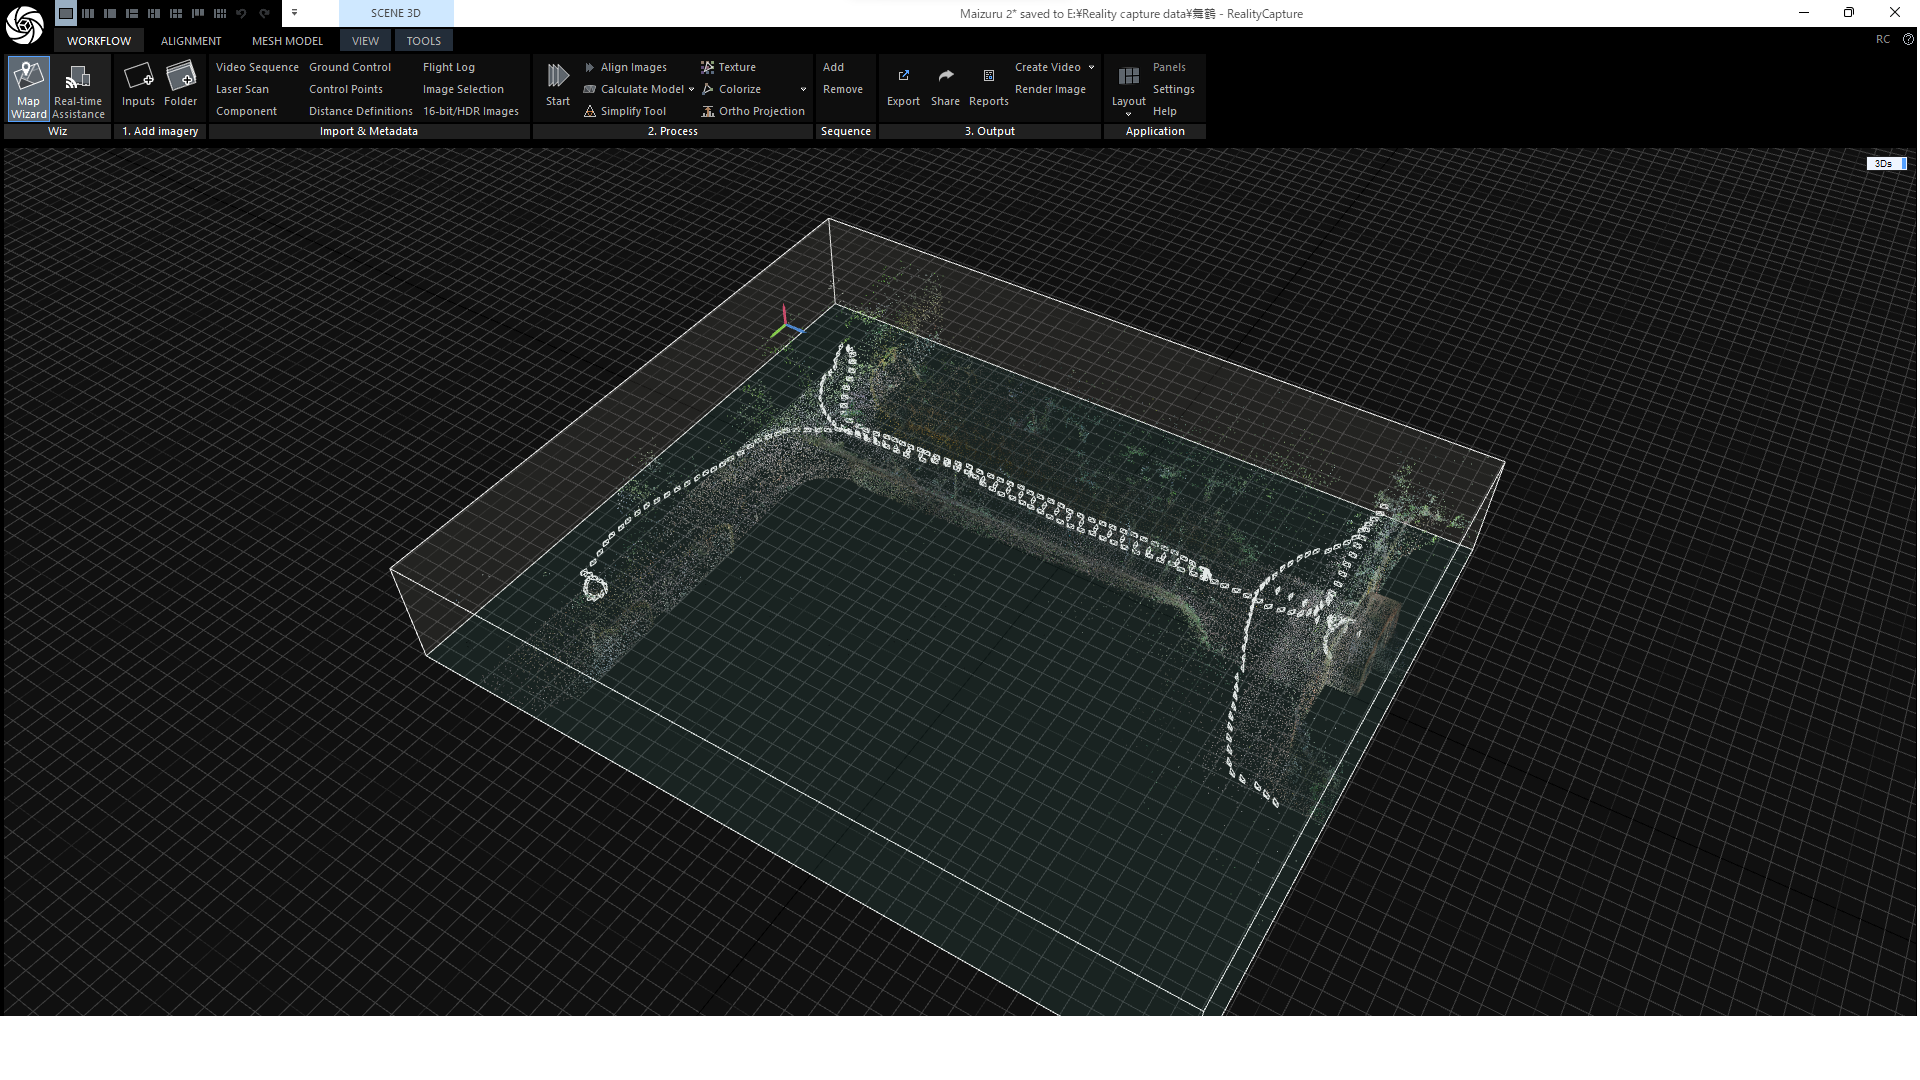Import a Component
This screenshot has height=1080, width=1920.
(x=246, y=111)
